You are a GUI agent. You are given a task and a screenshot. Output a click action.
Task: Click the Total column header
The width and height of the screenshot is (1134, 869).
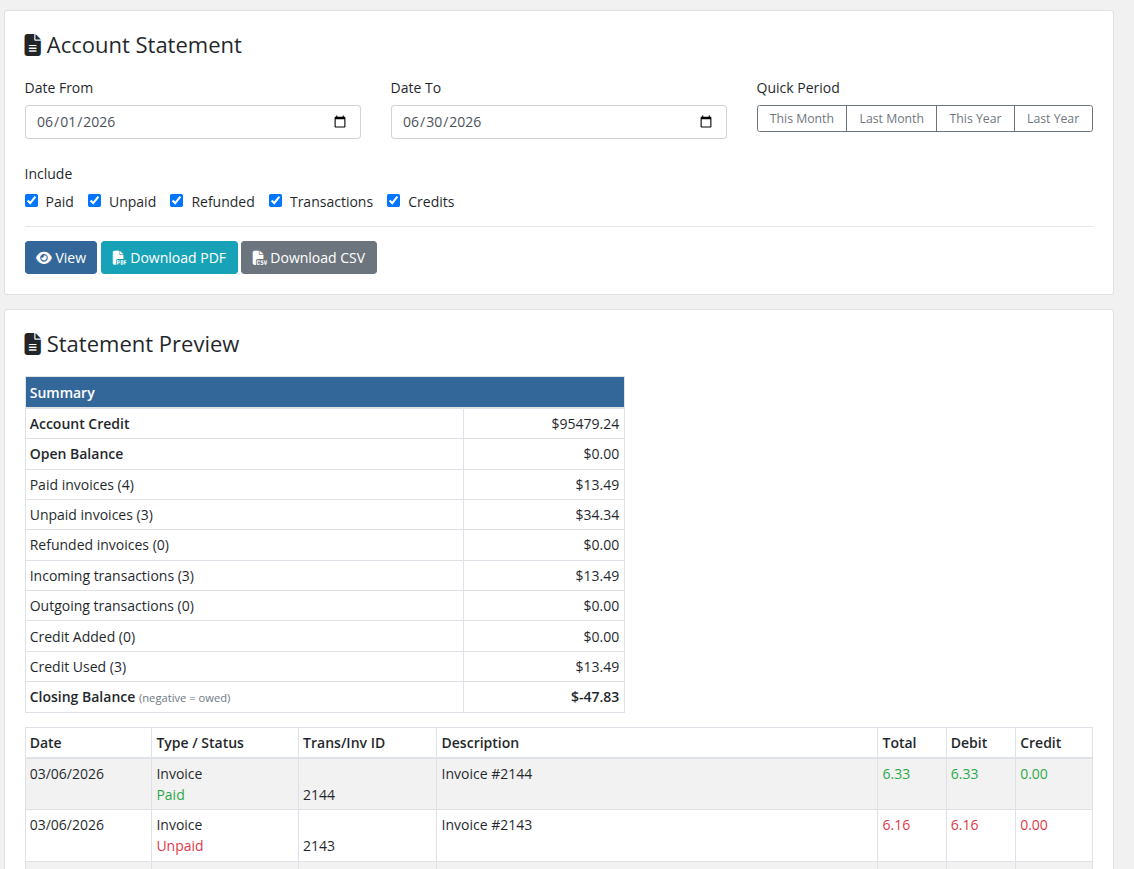tap(911, 742)
